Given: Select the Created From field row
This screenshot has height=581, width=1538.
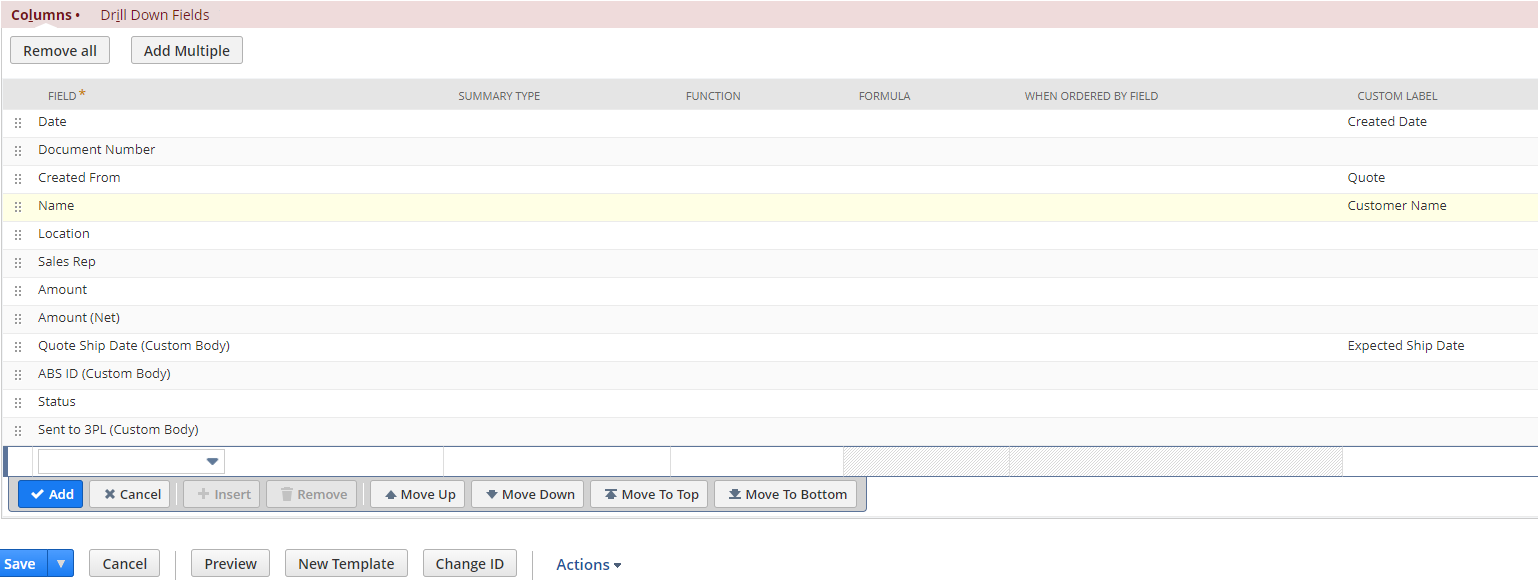Looking at the screenshot, I should coord(770,179).
